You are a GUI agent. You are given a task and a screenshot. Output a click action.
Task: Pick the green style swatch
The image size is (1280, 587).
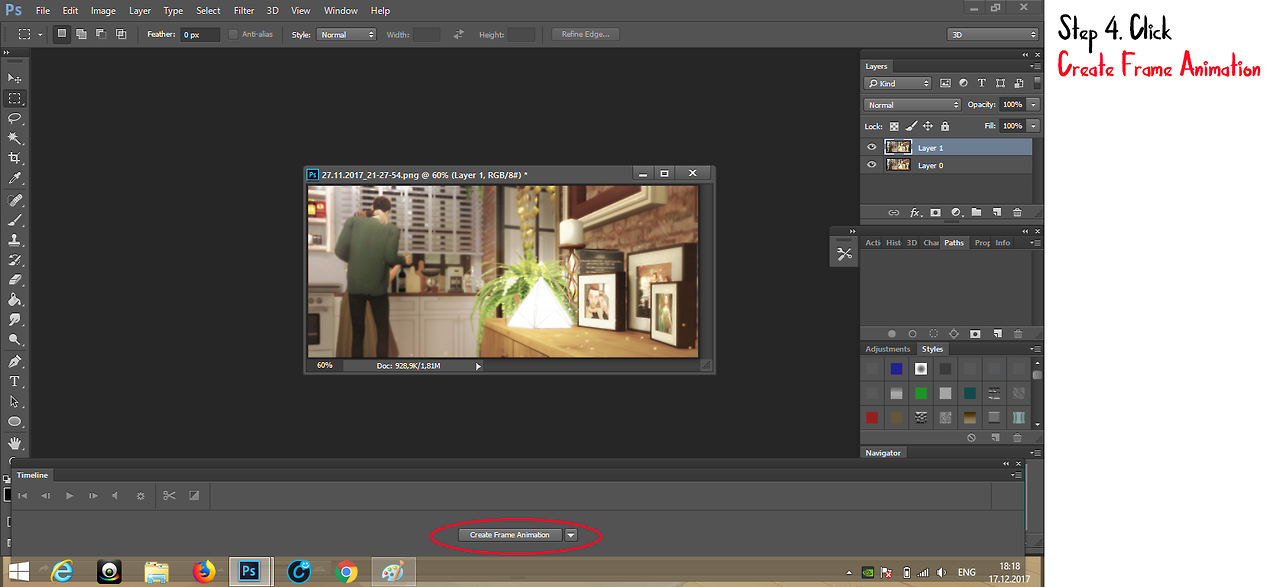point(921,393)
